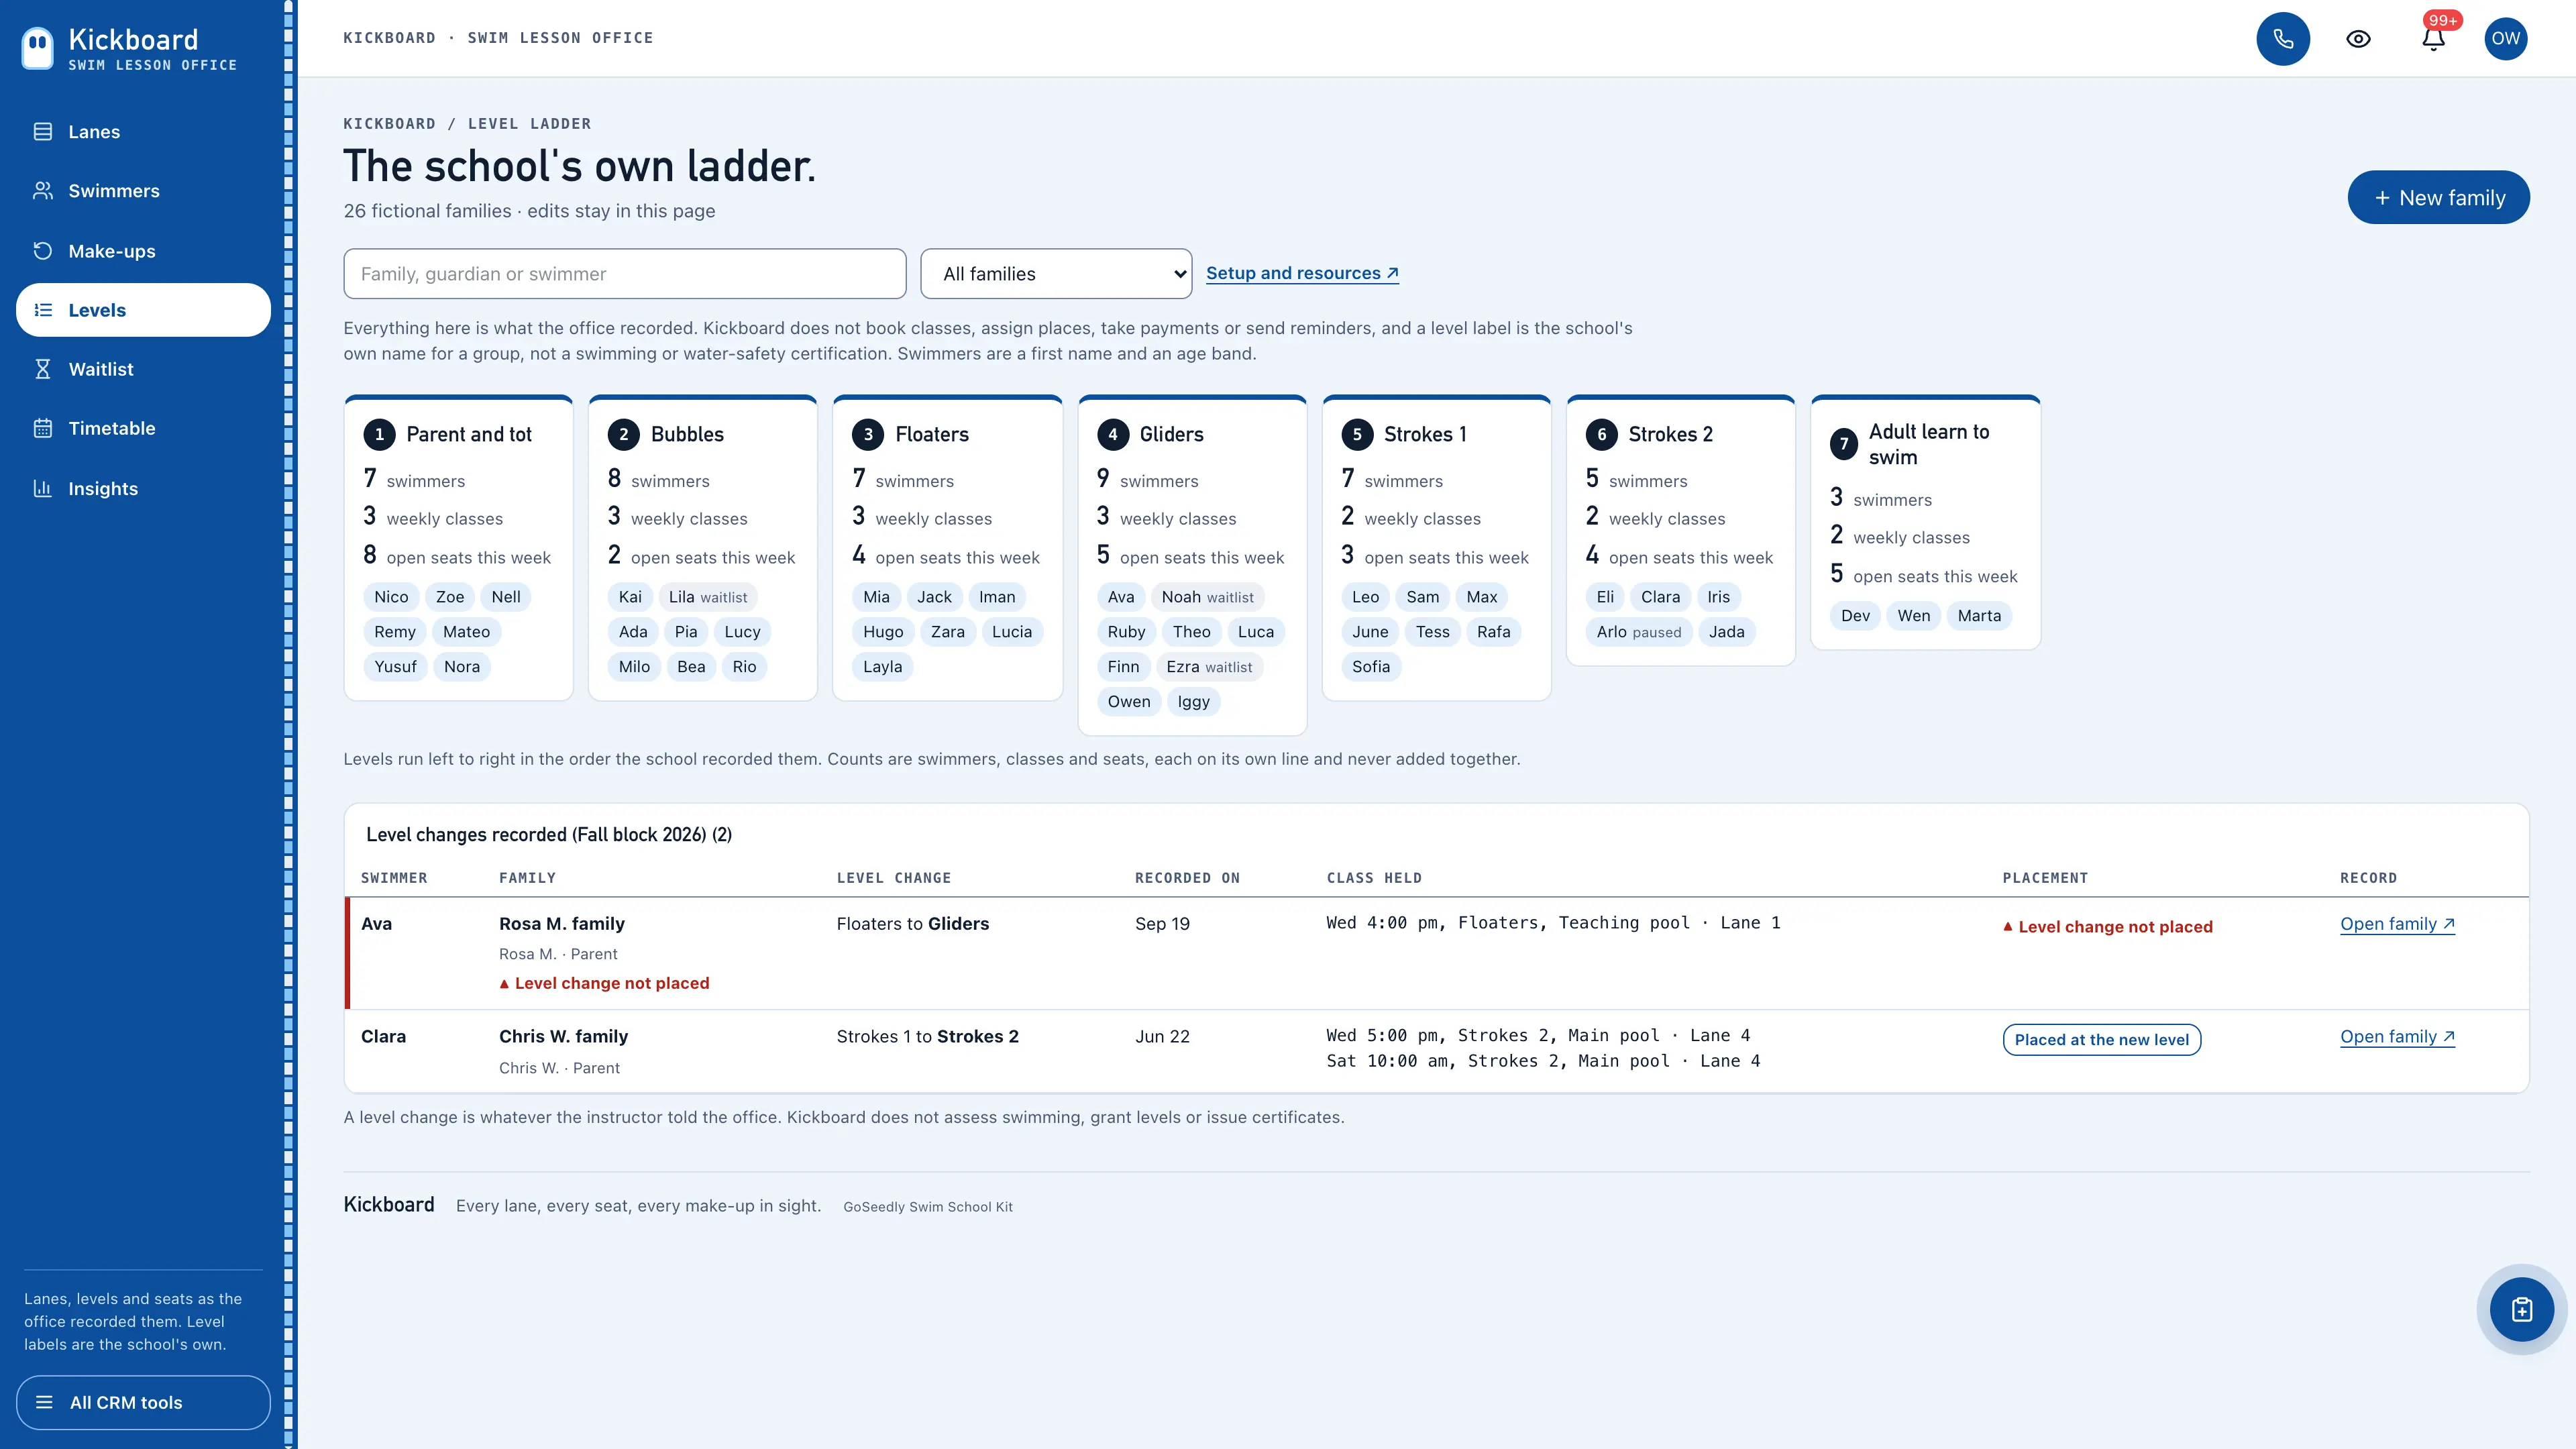Click Chris W. family name in table
The width and height of the screenshot is (2576, 1449).
(x=563, y=1037)
